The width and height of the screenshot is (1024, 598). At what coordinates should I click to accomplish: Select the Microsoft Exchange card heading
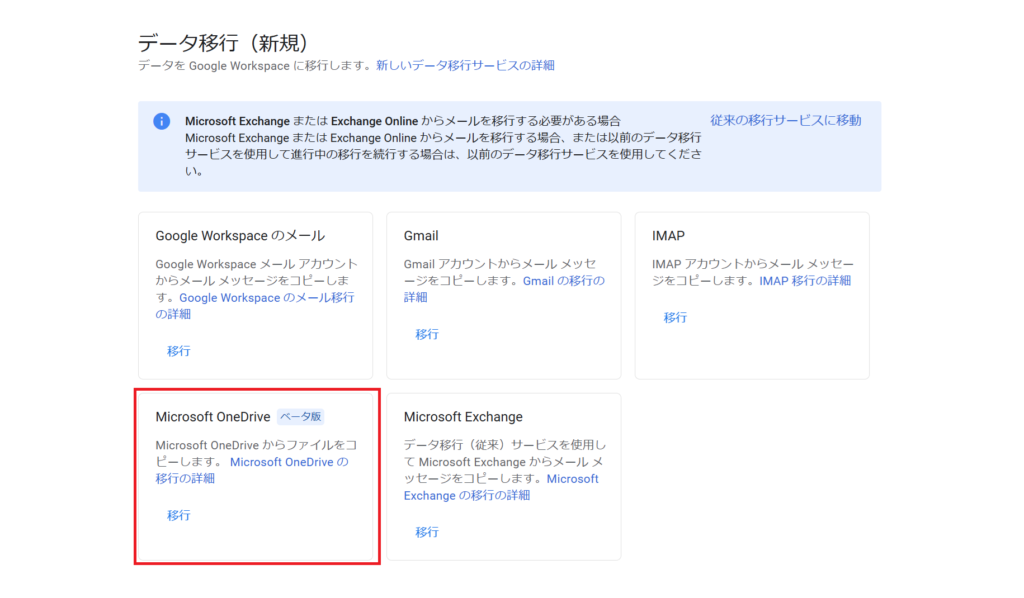pos(463,417)
